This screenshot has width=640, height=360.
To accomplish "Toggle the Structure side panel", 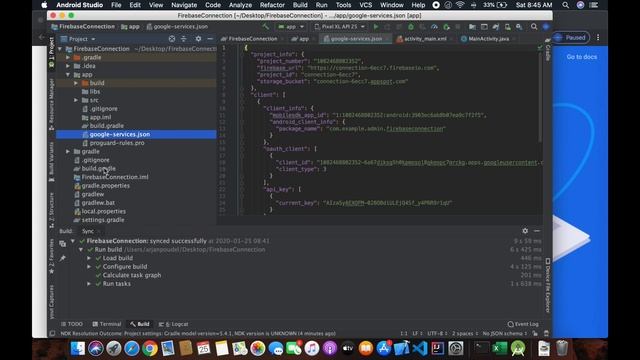I will (x=51, y=210).
